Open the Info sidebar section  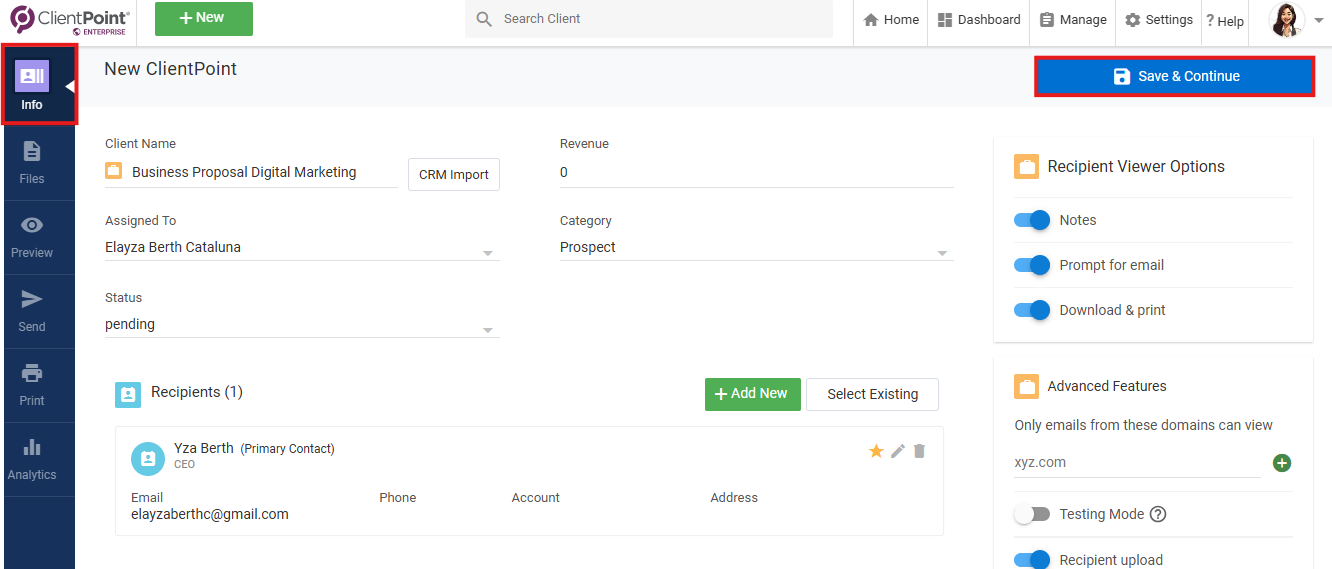coord(32,86)
